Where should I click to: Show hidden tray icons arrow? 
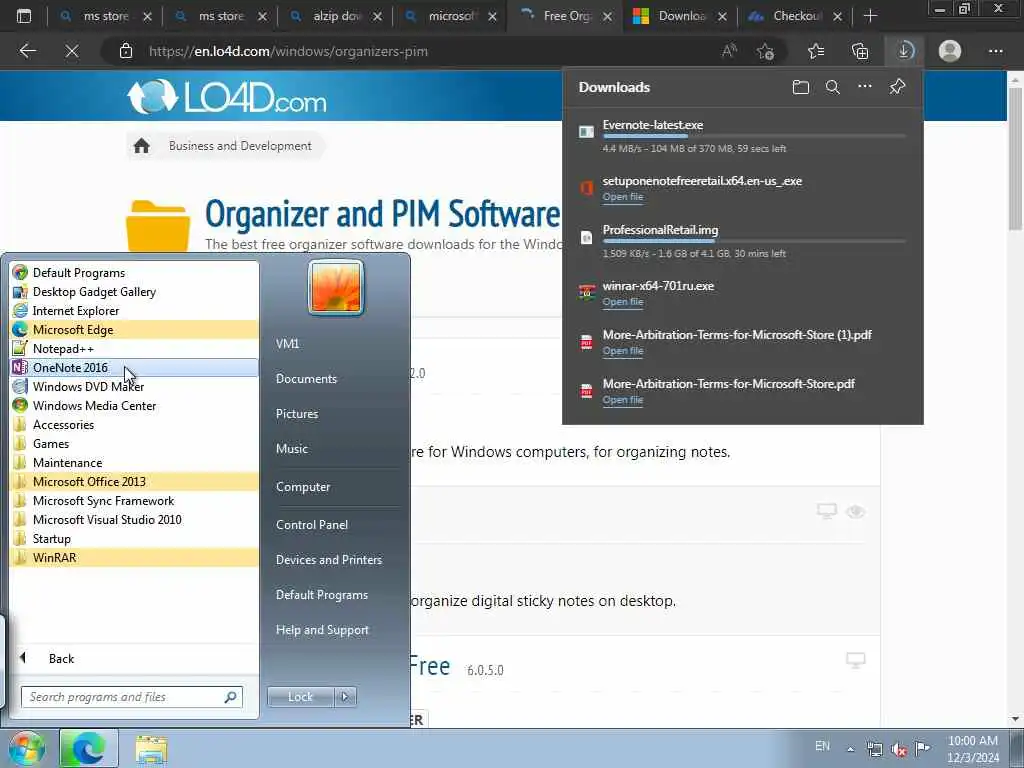[x=850, y=749]
